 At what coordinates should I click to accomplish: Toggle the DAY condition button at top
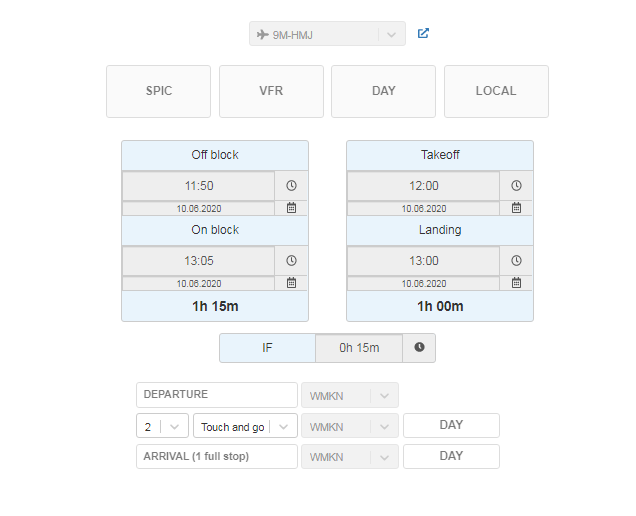pyautogui.click(x=383, y=91)
